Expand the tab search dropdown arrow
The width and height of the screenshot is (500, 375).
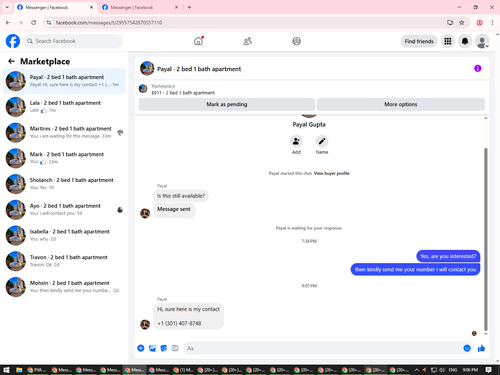tap(7, 7)
